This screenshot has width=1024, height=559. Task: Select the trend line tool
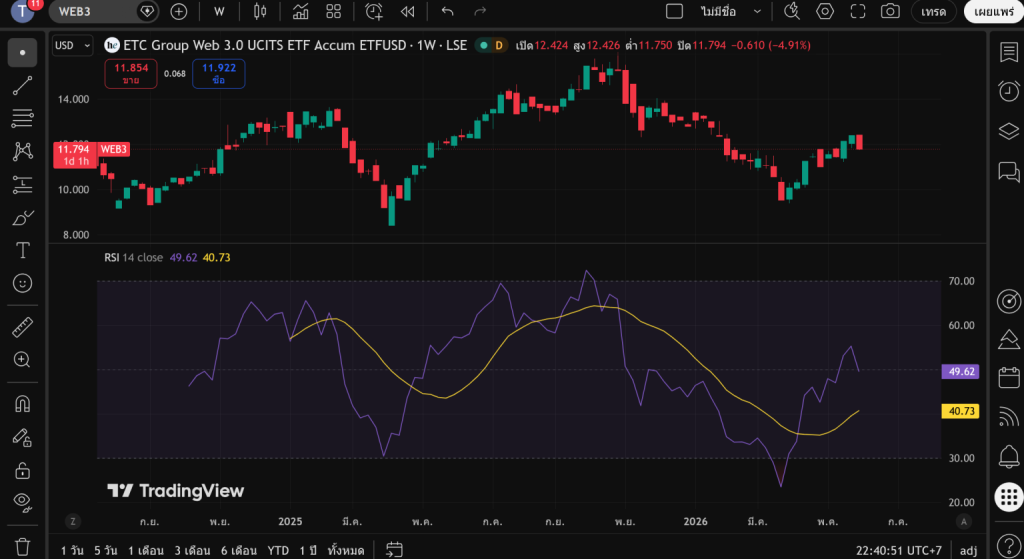point(22,86)
